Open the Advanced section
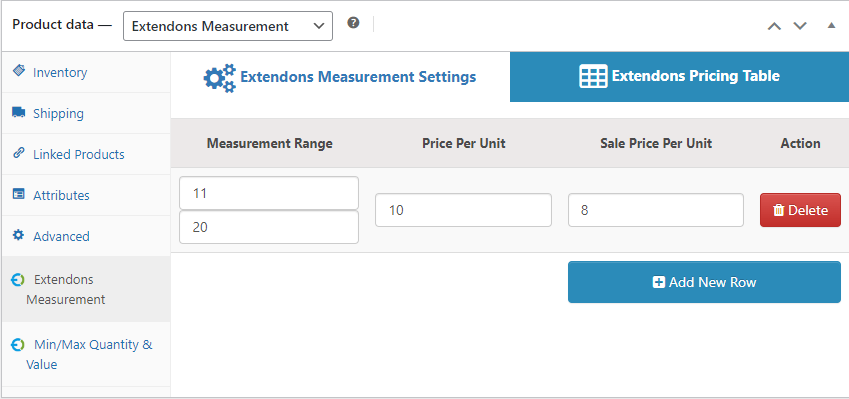Viewport: 849px width, 399px height. click(86, 237)
